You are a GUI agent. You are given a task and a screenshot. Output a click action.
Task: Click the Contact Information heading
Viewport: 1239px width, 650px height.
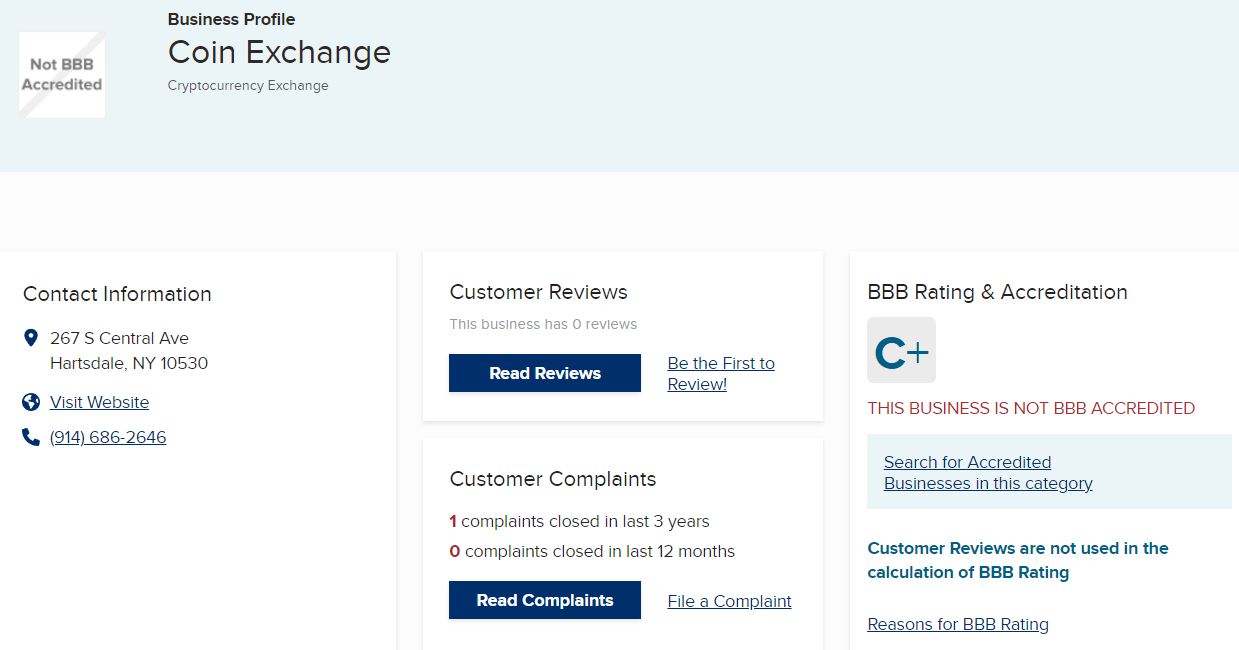coord(117,294)
